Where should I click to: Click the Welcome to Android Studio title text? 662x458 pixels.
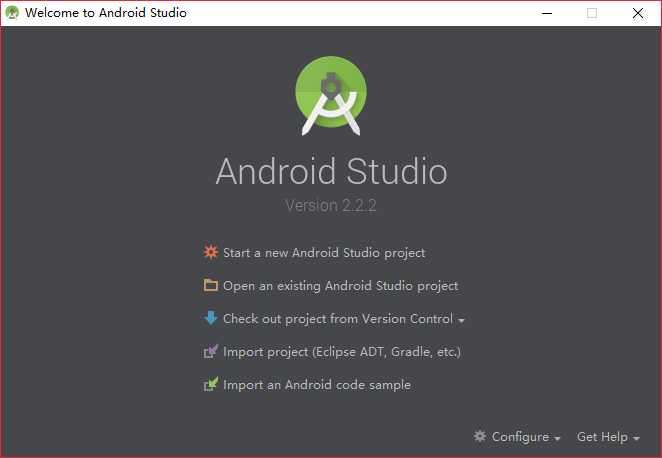click(x=106, y=13)
